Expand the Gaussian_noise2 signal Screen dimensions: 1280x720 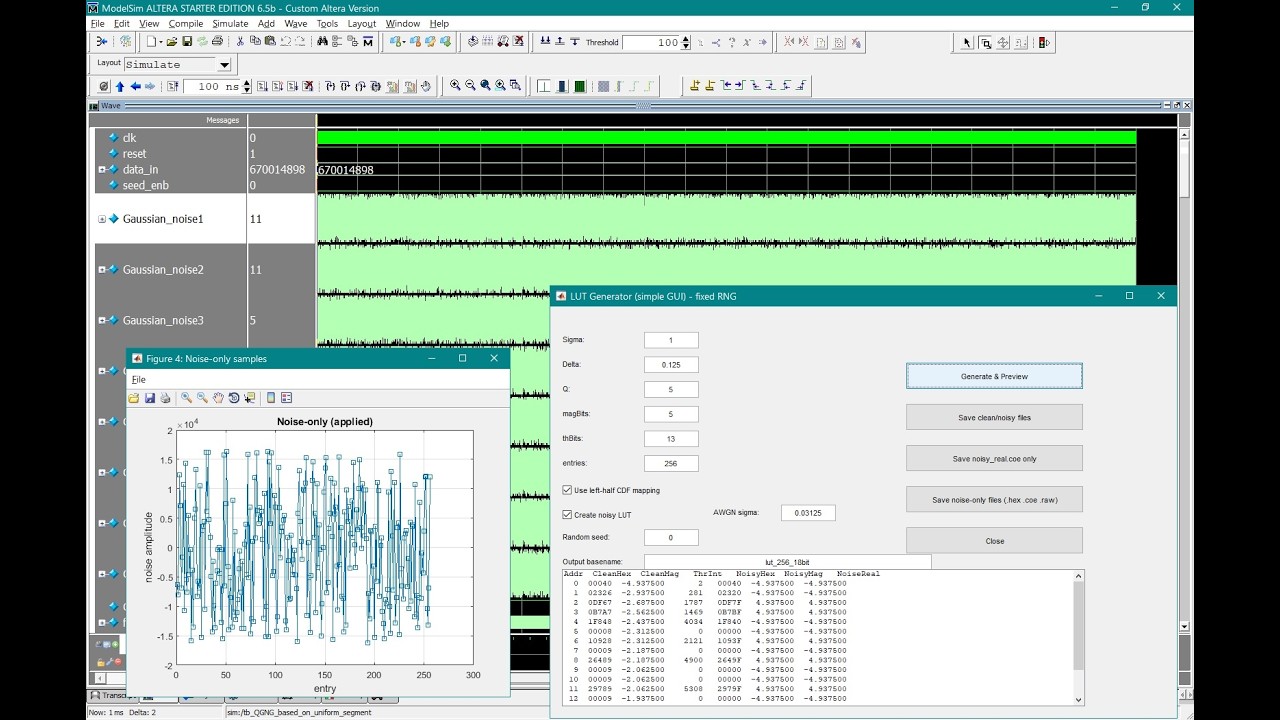(102, 270)
